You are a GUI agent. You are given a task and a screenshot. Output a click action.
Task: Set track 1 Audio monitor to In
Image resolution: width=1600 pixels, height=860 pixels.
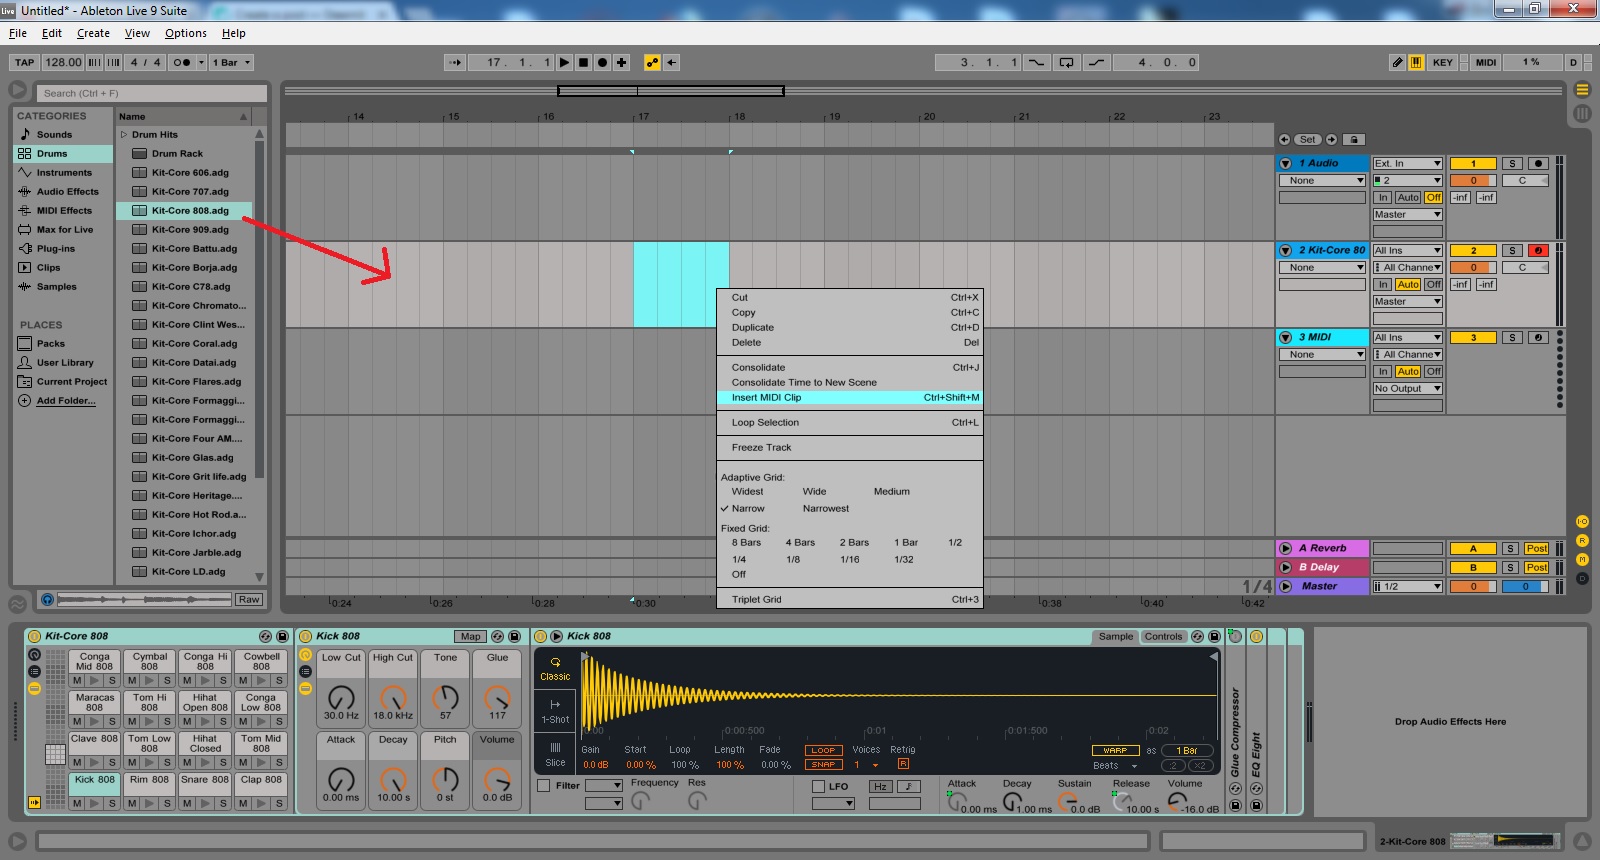[1383, 197]
